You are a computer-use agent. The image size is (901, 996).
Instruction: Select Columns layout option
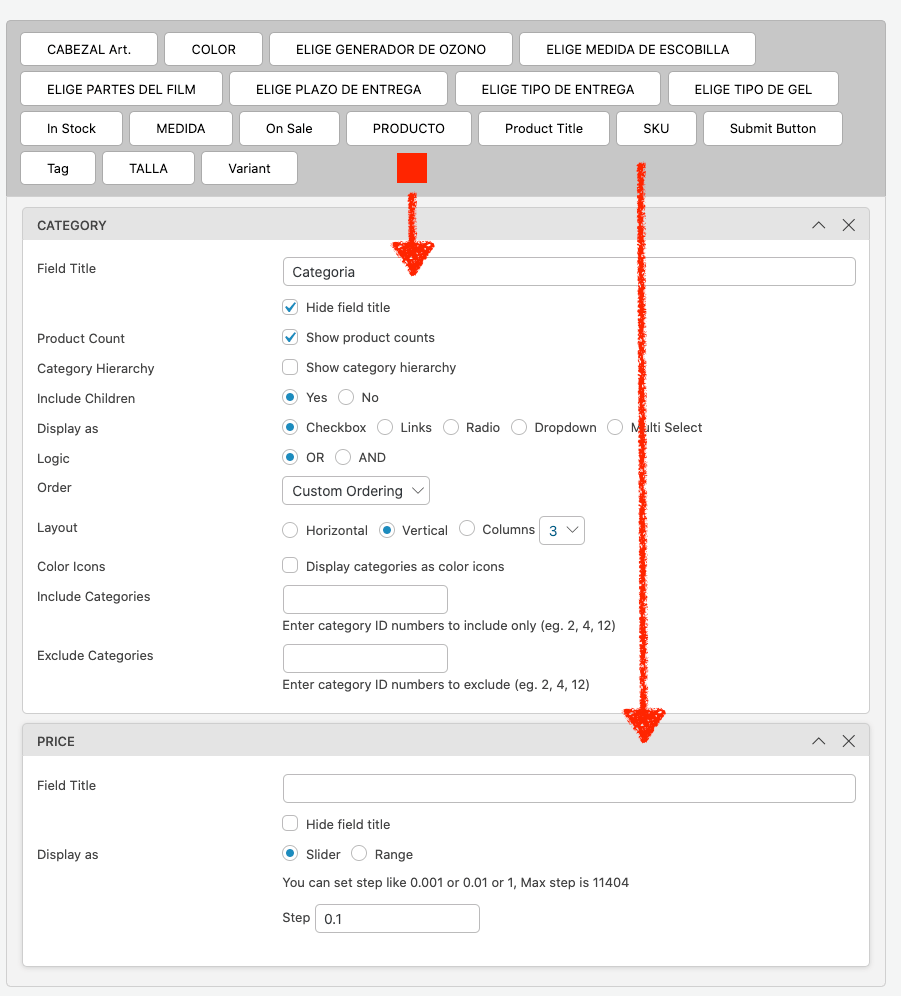tap(466, 528)
